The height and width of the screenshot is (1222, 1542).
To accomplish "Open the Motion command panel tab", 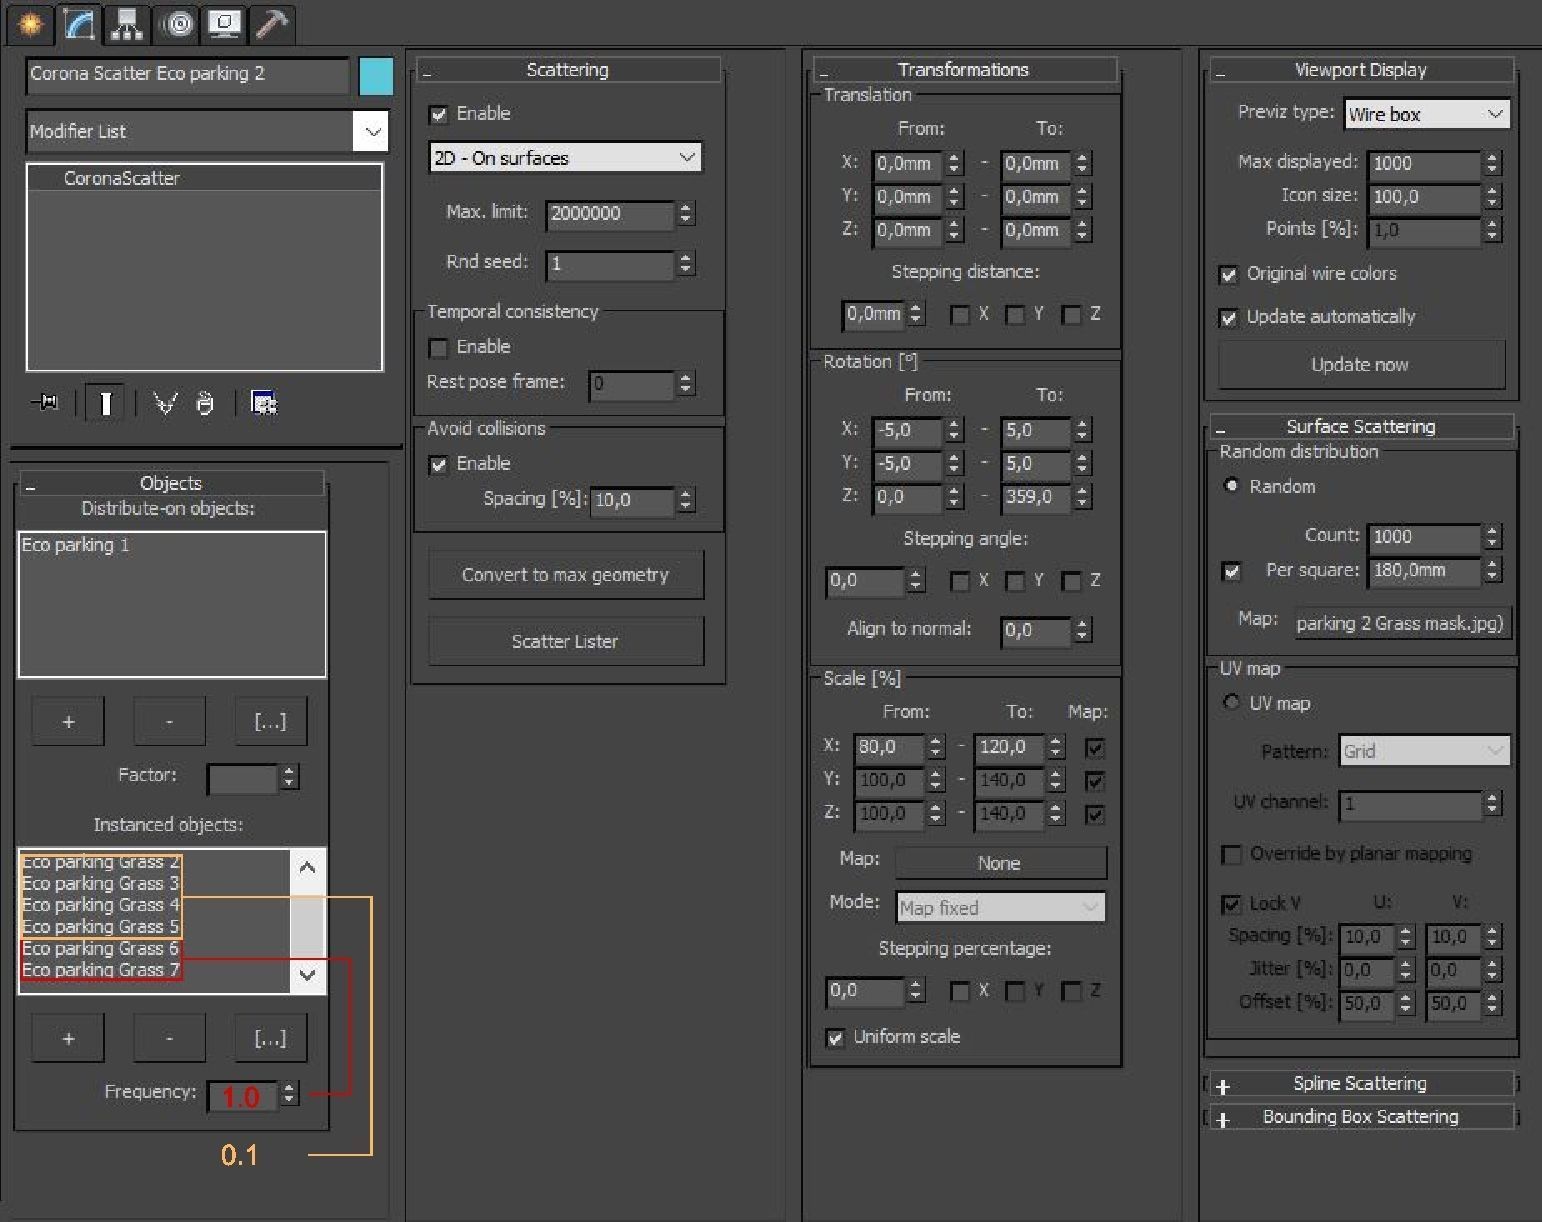I will click(178, 23).
